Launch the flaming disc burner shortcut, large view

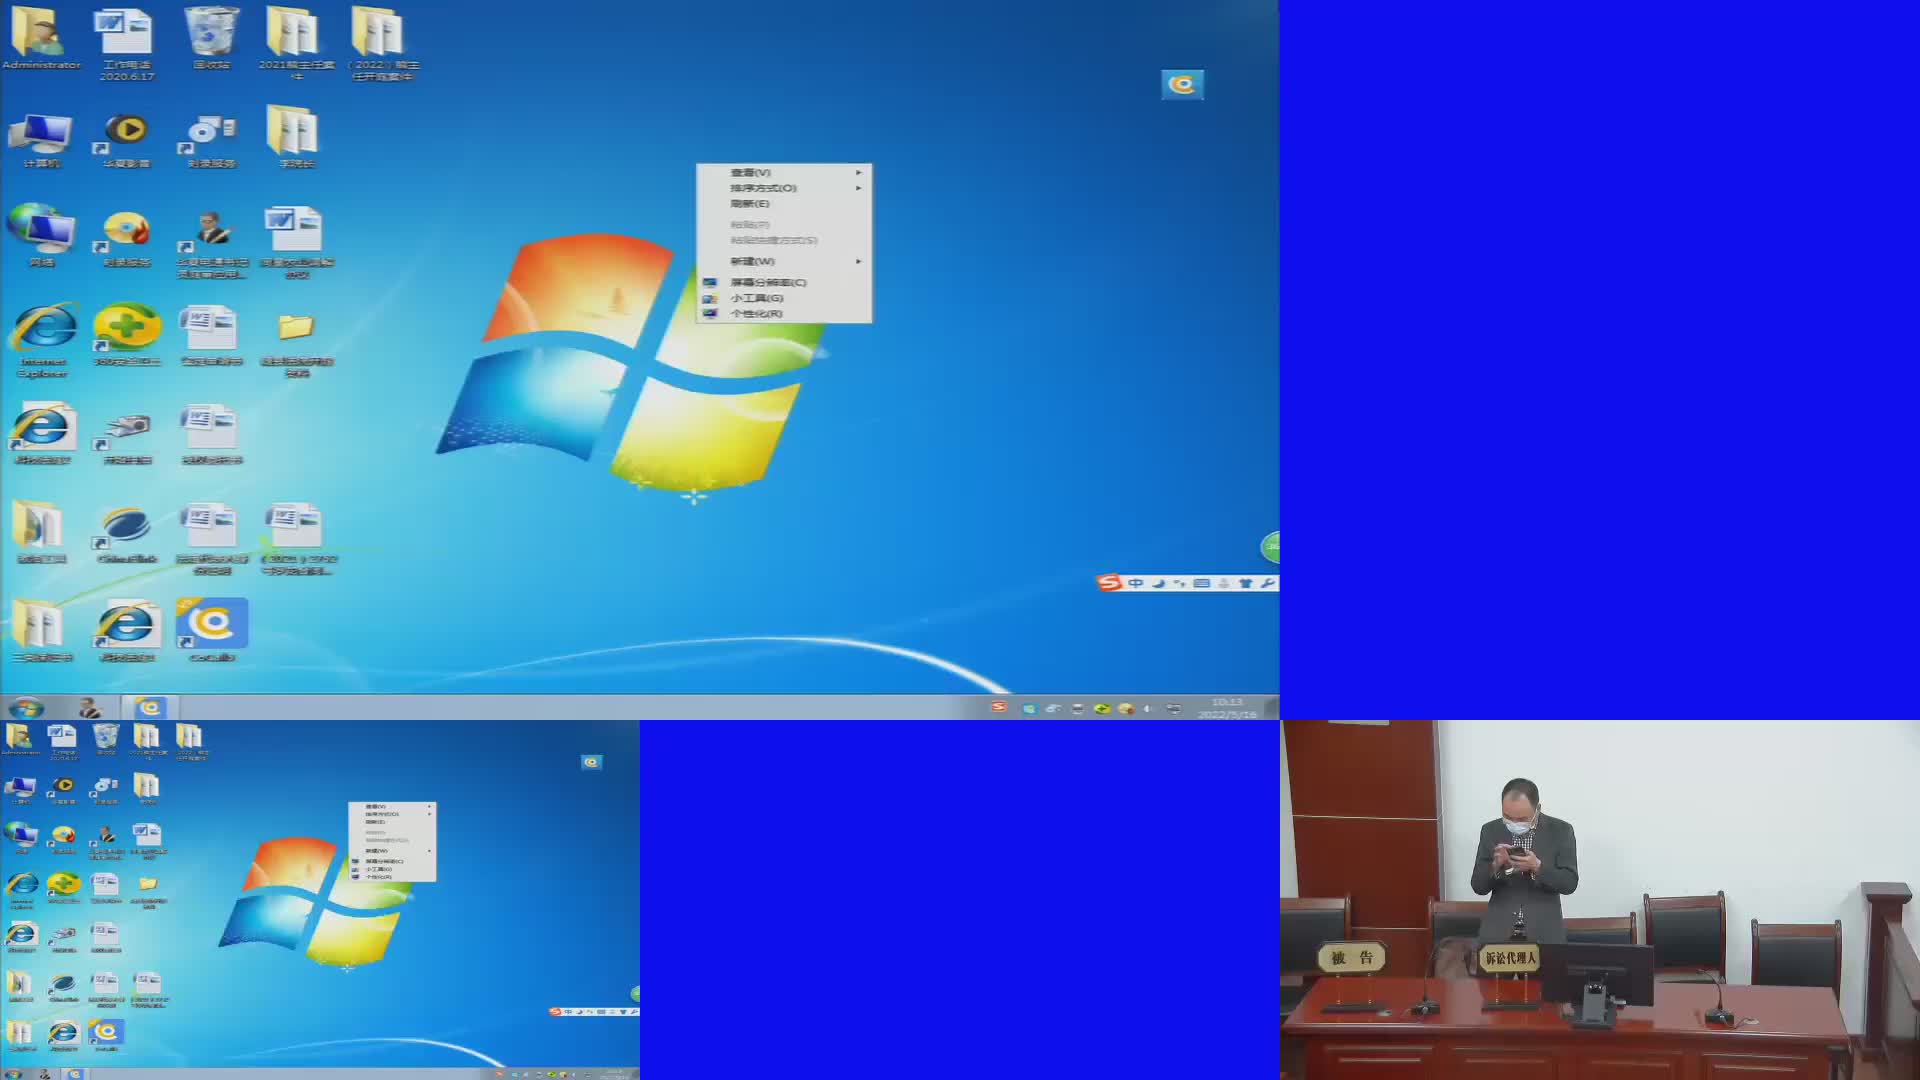[x=126, y=238]
